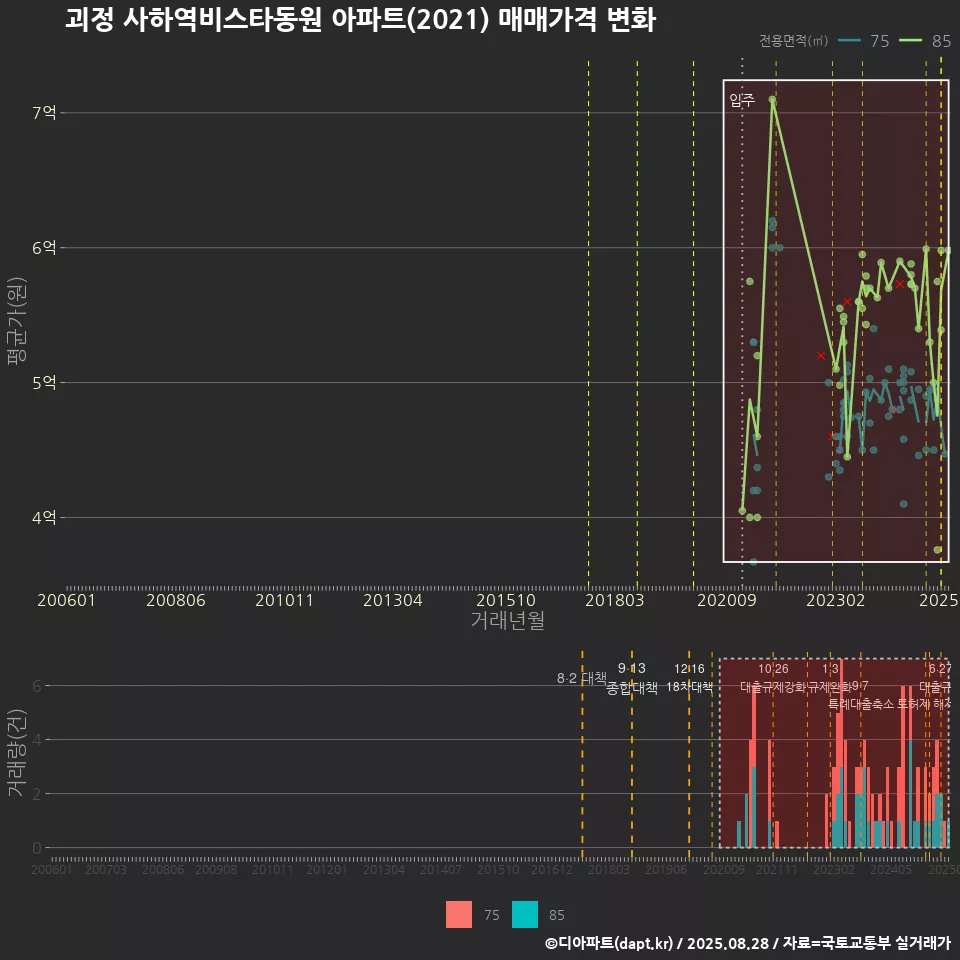Viewport: 960px width, 960px height.
Task: Click the 평균가(원) axis title
Action: [17, 321]
